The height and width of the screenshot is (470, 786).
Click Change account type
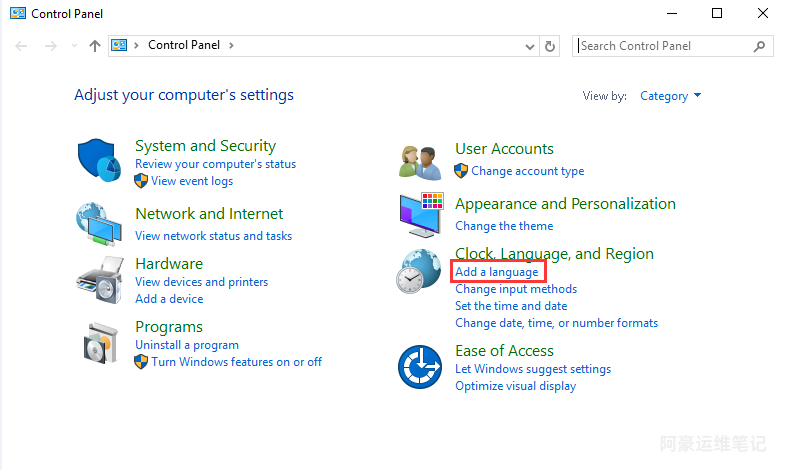(x=527, y=171)
